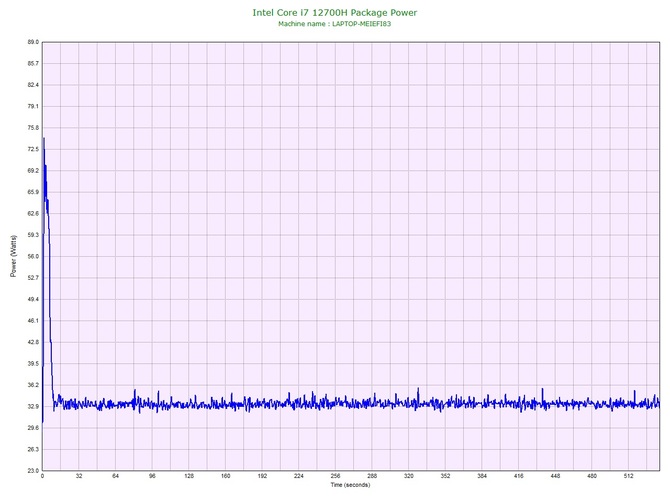Click the initial power spike peak near 74 watts
The image size is (670, 502).
point(44,138)
